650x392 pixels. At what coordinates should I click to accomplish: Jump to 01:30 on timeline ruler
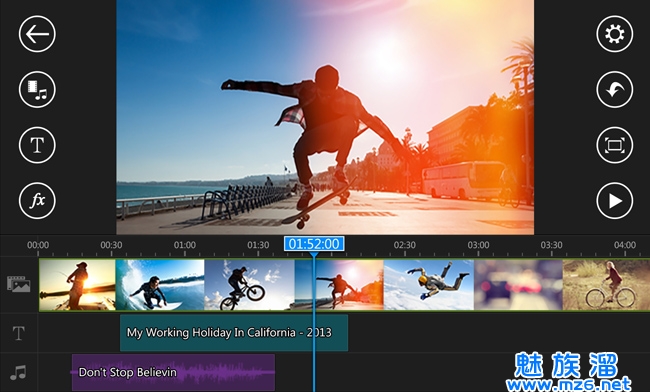point(258,245)
